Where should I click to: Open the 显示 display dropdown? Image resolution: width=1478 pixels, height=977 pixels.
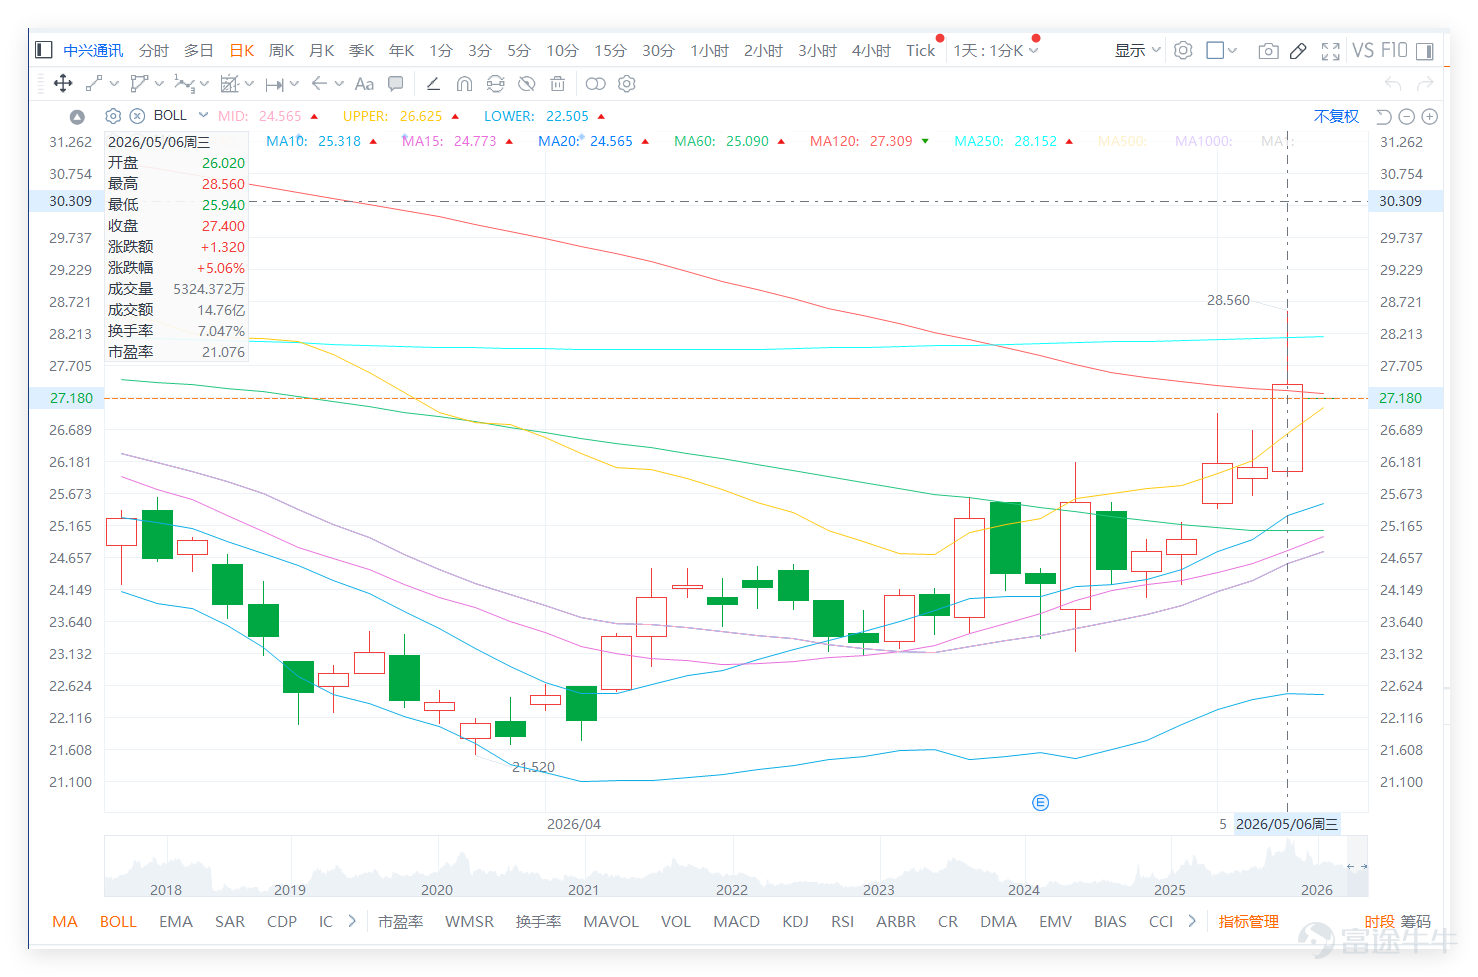coord(1138,51)
